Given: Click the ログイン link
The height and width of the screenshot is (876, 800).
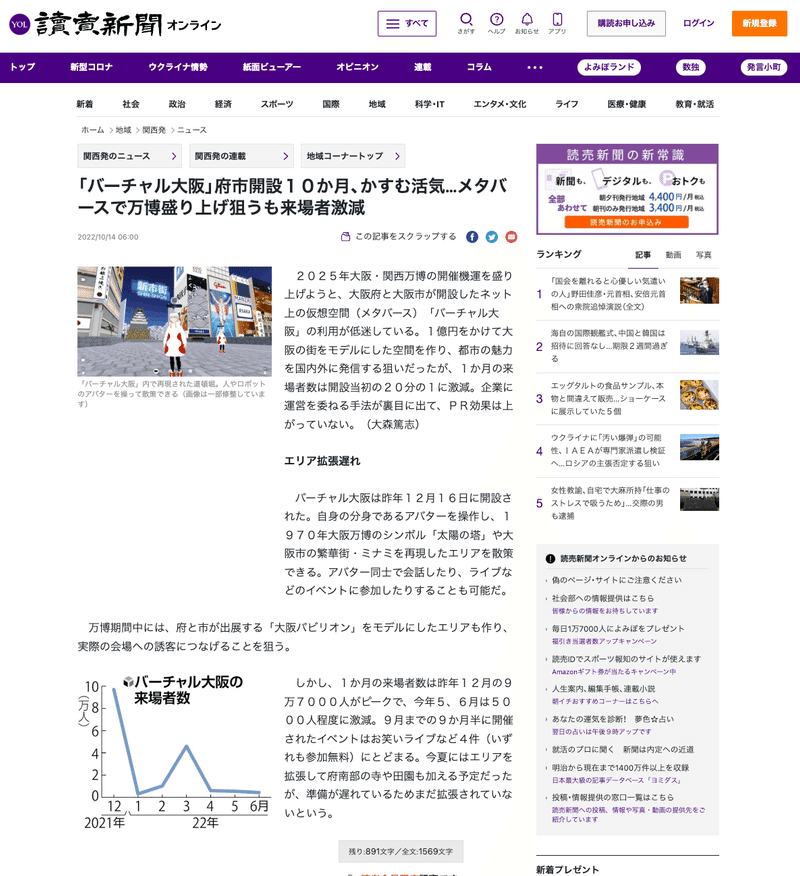Looking at the screenshot, I should click(x=699, y=23).
